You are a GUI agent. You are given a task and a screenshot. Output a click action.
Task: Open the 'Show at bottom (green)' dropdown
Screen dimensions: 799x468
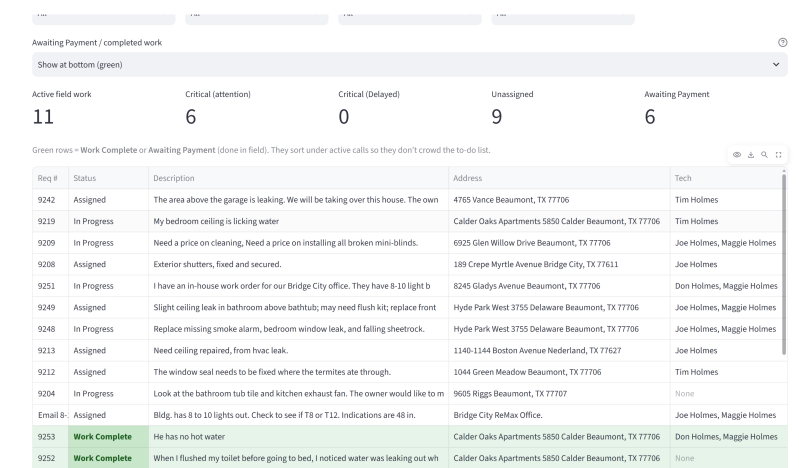pos(410,65)
